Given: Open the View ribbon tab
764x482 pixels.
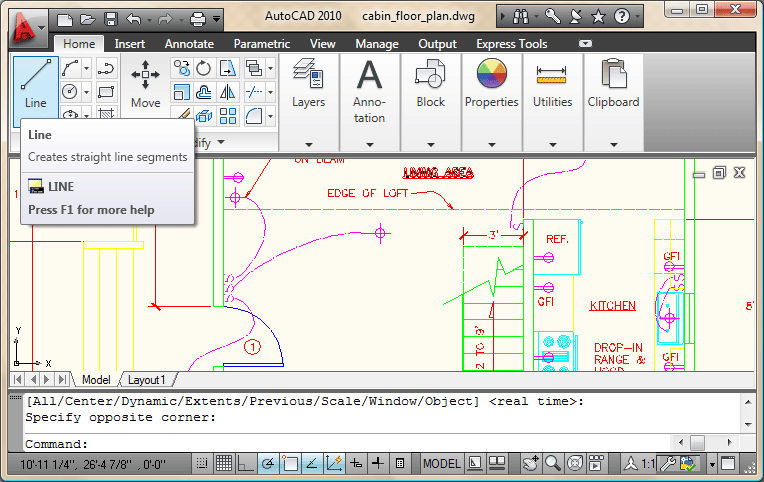Looking at the screenshot, I should click(x=323, y=44).
